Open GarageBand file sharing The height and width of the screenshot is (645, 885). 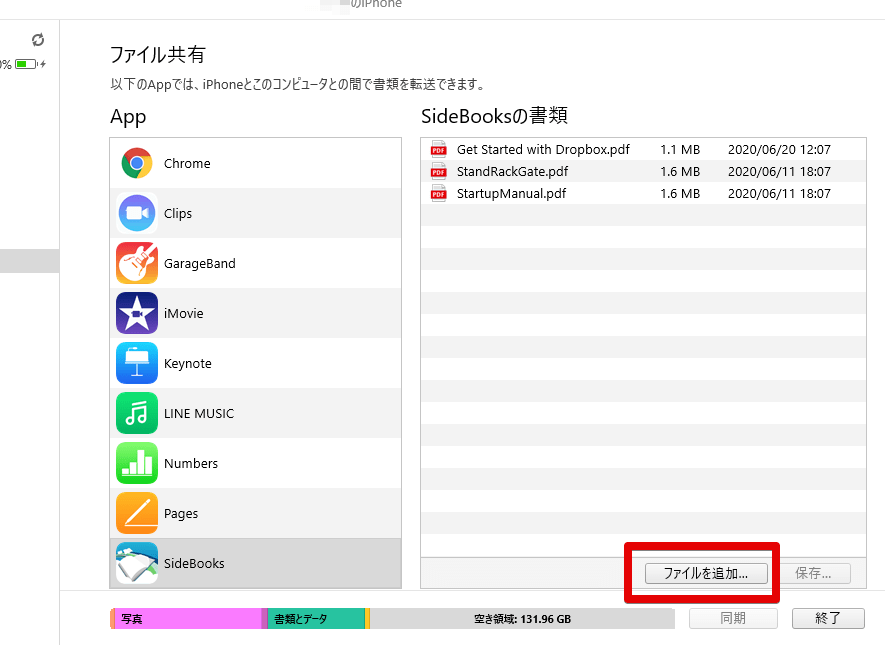pos(136,263)
